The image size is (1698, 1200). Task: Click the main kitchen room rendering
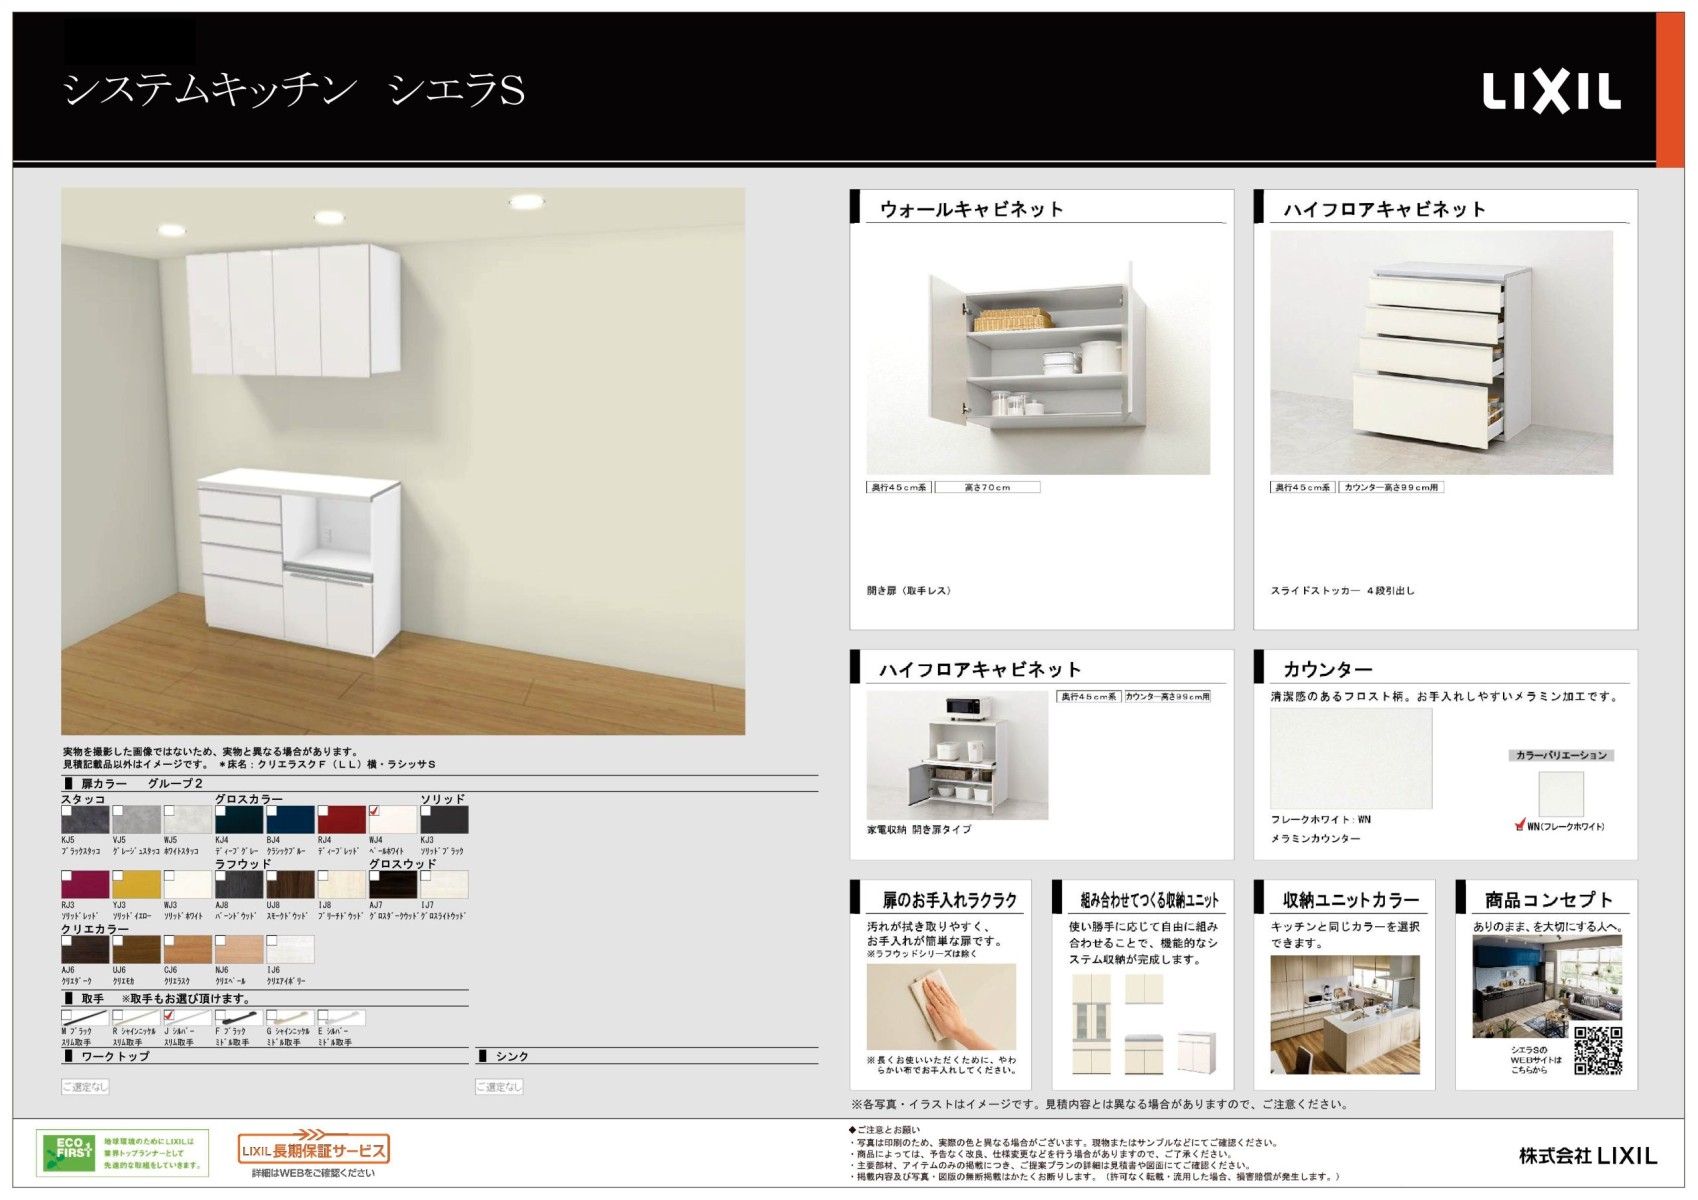click(x=403, y=461)
